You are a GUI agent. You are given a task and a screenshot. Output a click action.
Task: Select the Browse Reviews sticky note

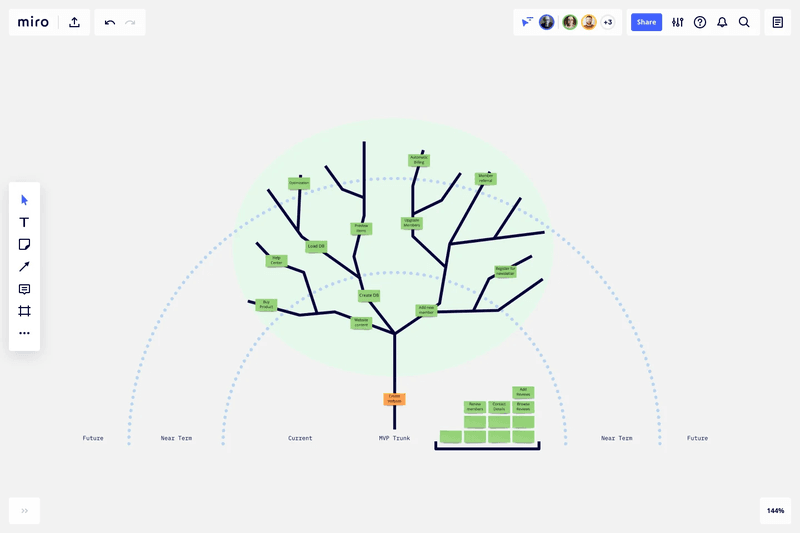pyautogui.click(x=523, y=407)
